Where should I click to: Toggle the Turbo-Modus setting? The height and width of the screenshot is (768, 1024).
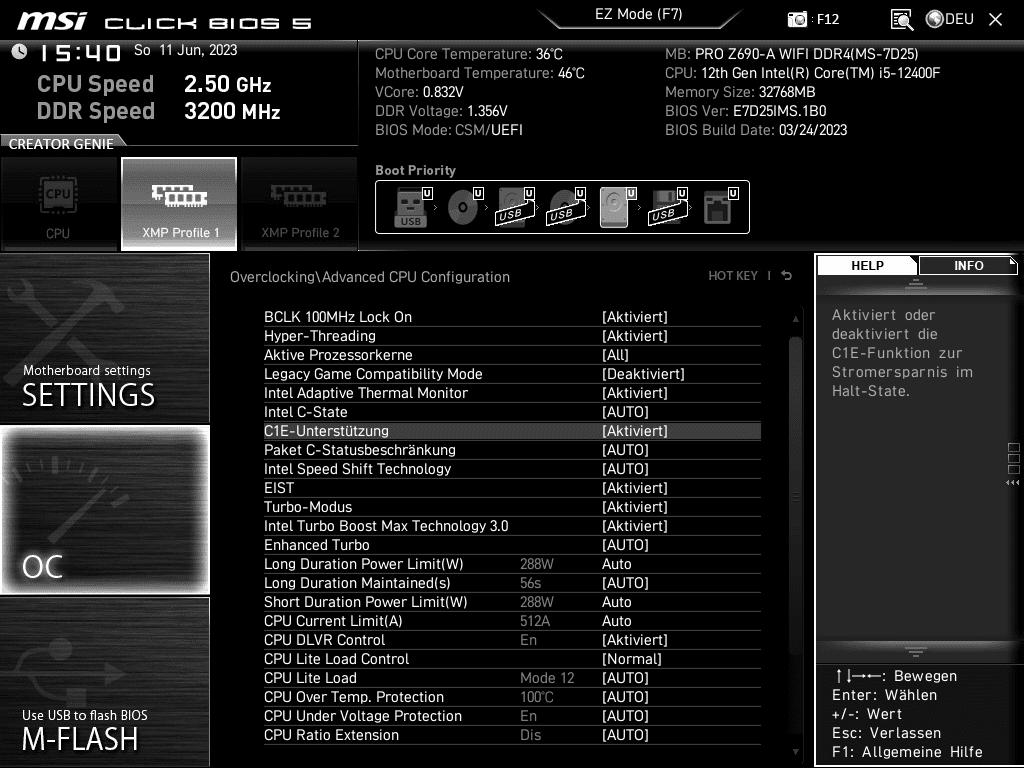512,507
